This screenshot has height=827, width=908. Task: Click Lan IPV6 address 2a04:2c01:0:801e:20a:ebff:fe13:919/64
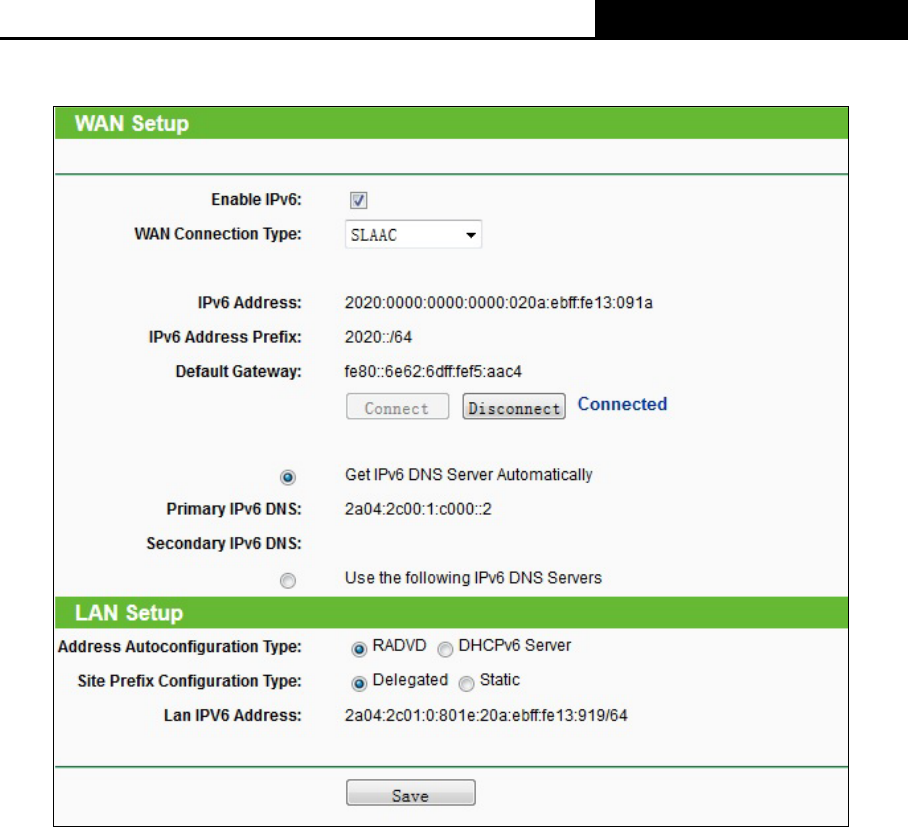point(486,716)
